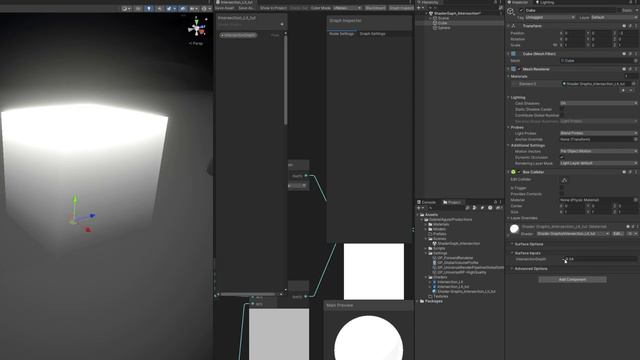Click the Box Collider component icon
640x360 pixels.
point(513,172)
